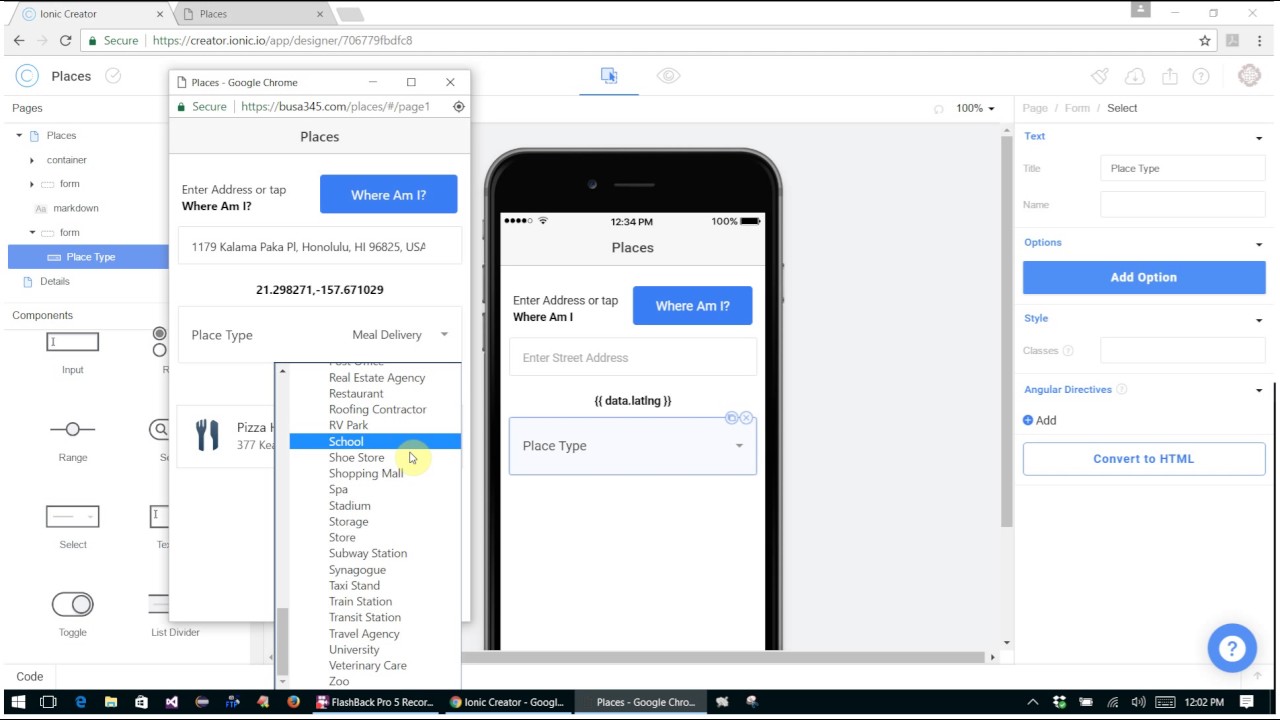Image resolution: width=1280 pixels, height=720 pixels.
Task: Select the design mode cursor icon
Action: [609, 76]
